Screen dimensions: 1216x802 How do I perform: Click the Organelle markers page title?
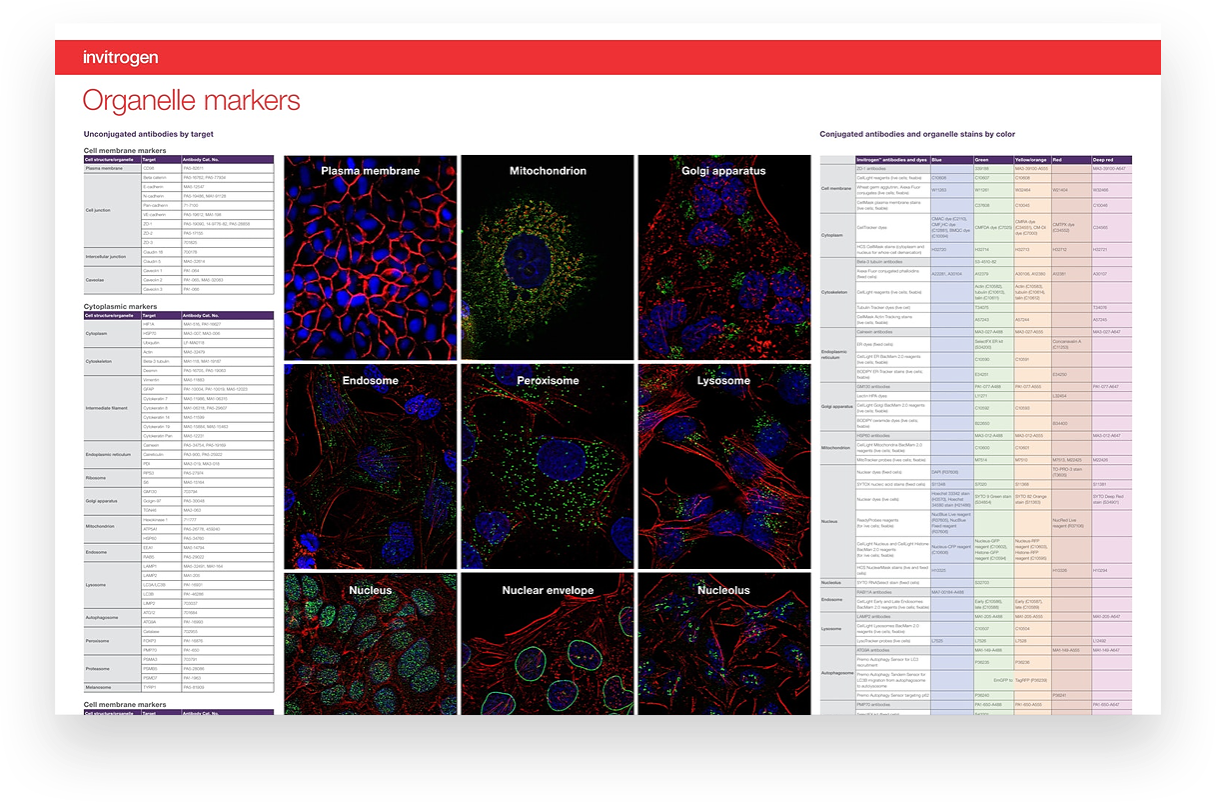pyautogui.click(x=191, y=101)
